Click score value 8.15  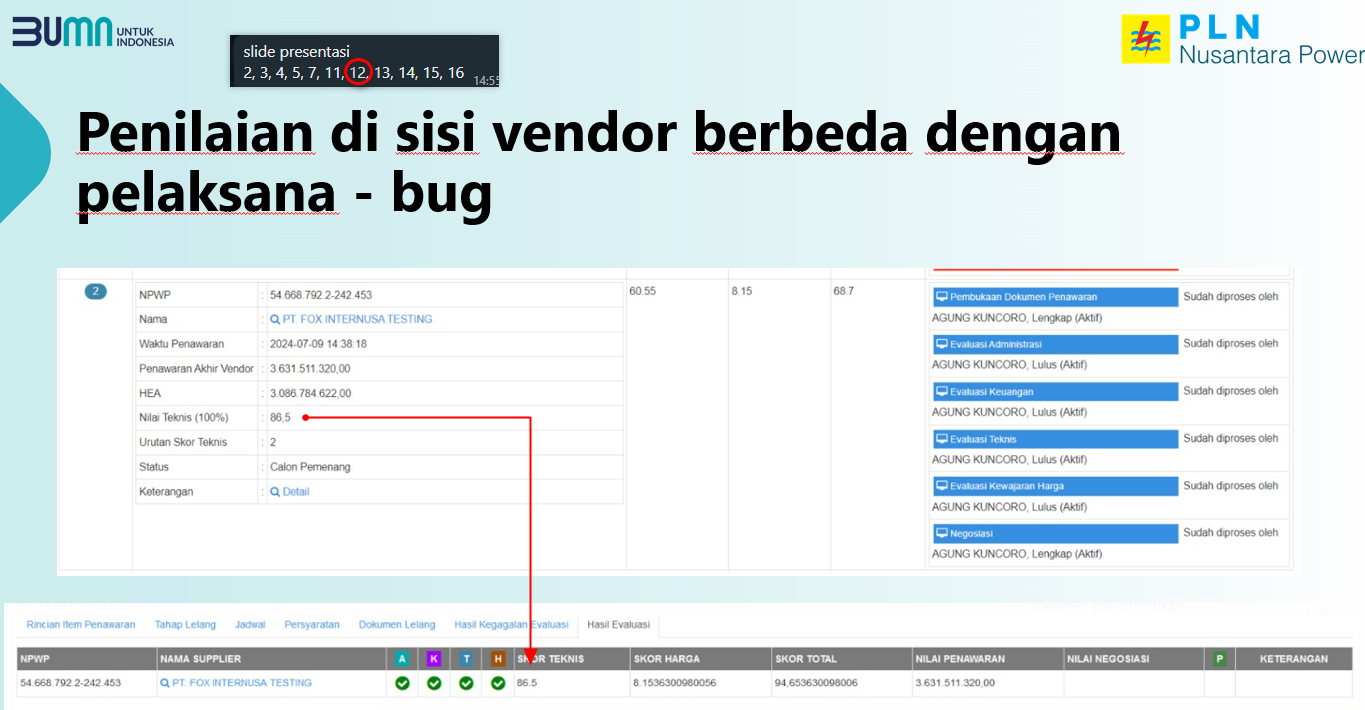click(x=741, y=291)
